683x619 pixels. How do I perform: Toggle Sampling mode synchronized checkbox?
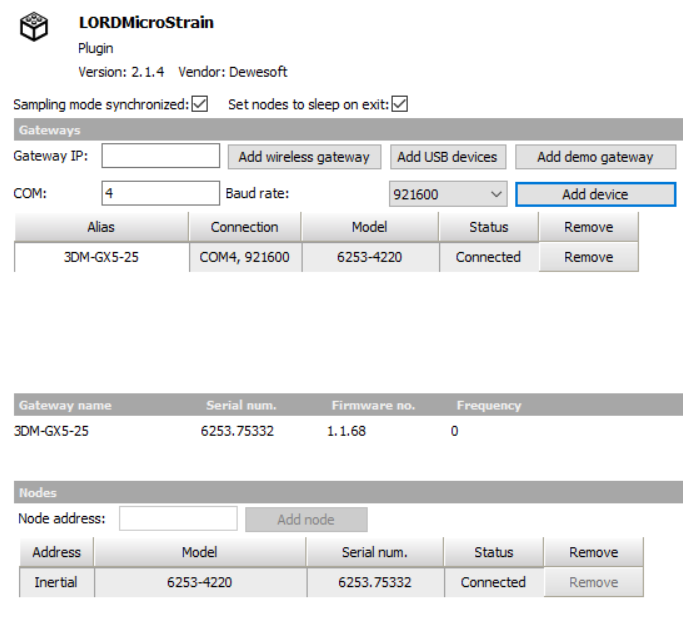[x=199, y=104]
